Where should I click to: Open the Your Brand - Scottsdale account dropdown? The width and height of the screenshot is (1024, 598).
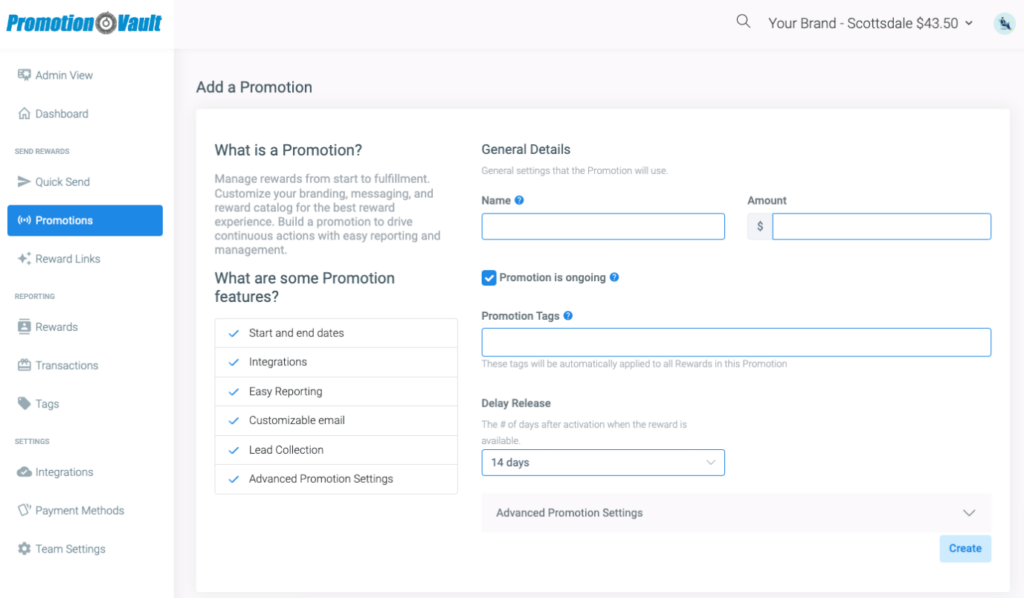click(870, 23)
